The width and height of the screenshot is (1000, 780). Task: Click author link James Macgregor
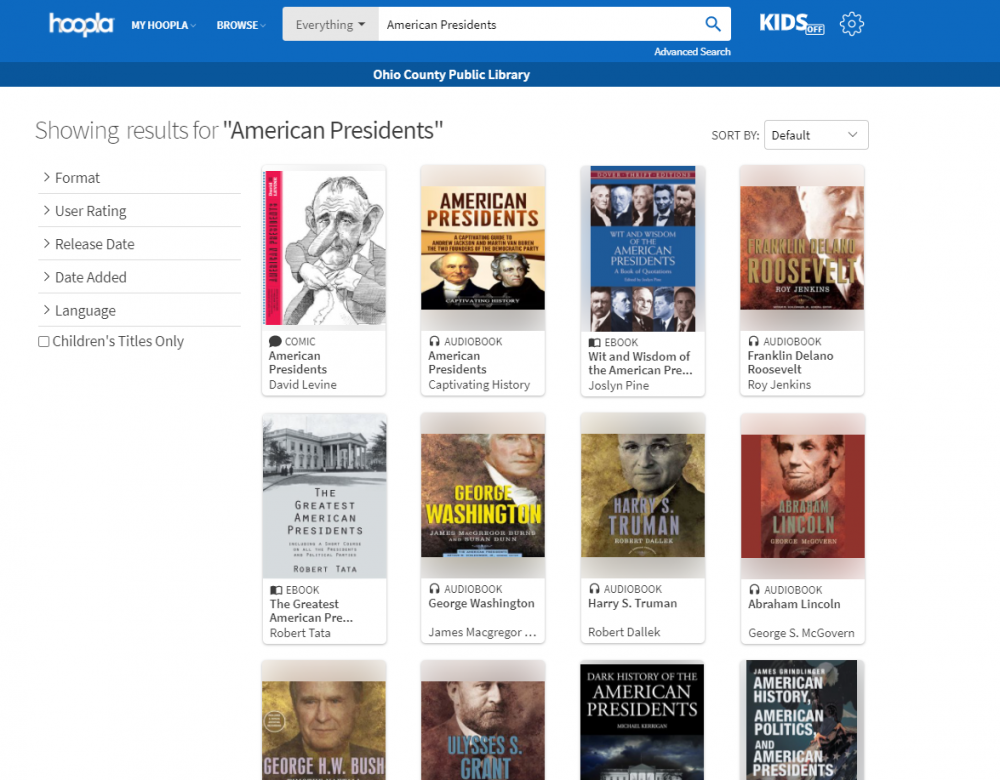coord(482,632)
